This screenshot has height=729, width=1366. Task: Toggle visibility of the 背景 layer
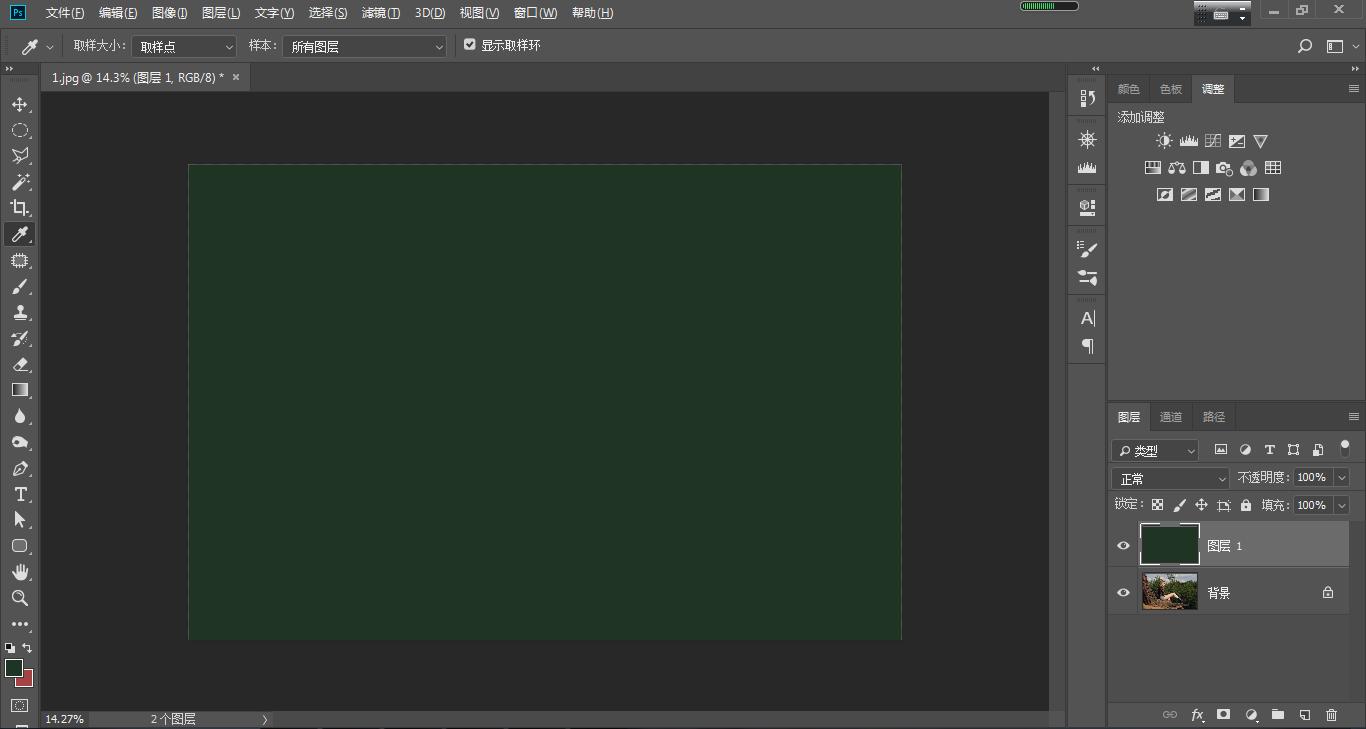[x=1123, y=593]
